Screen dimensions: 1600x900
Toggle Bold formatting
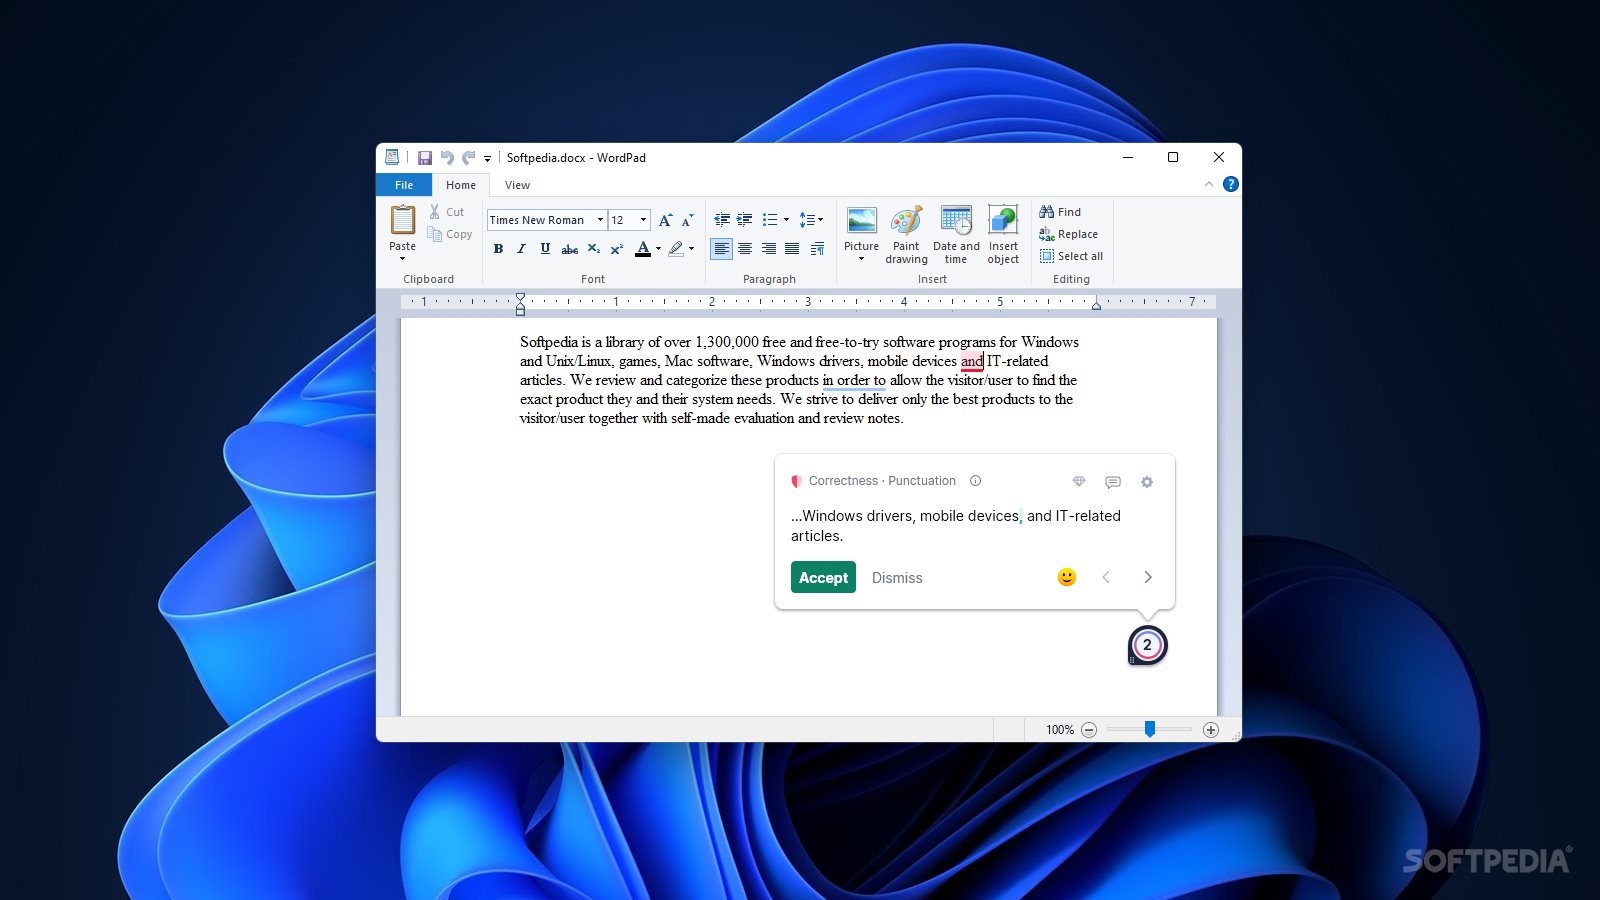pos(498,249)
